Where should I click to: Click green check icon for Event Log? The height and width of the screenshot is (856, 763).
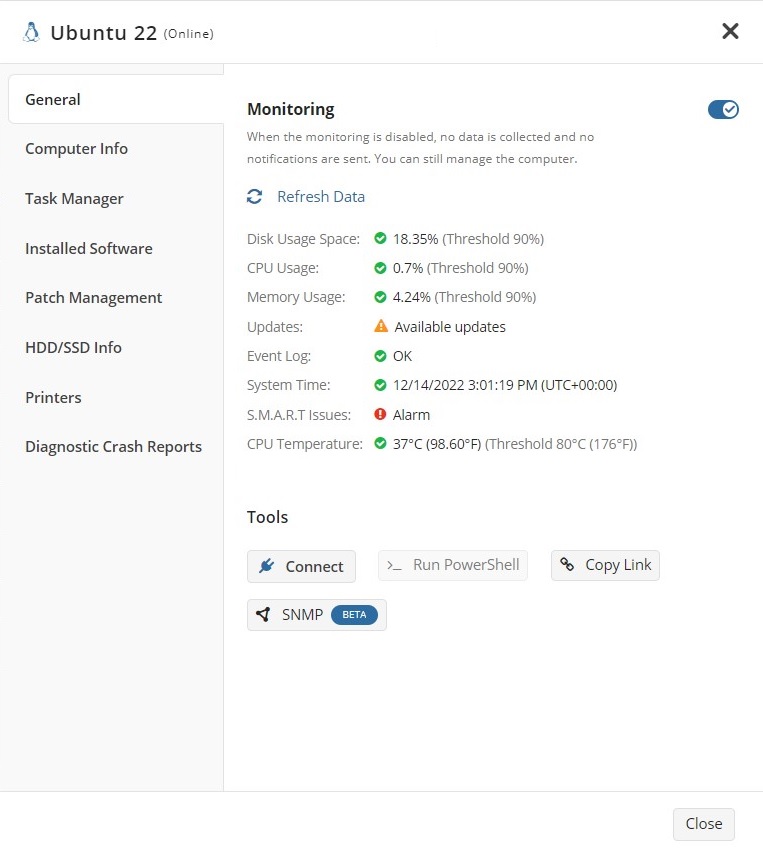pyautogui.click(x=380, y=356)
